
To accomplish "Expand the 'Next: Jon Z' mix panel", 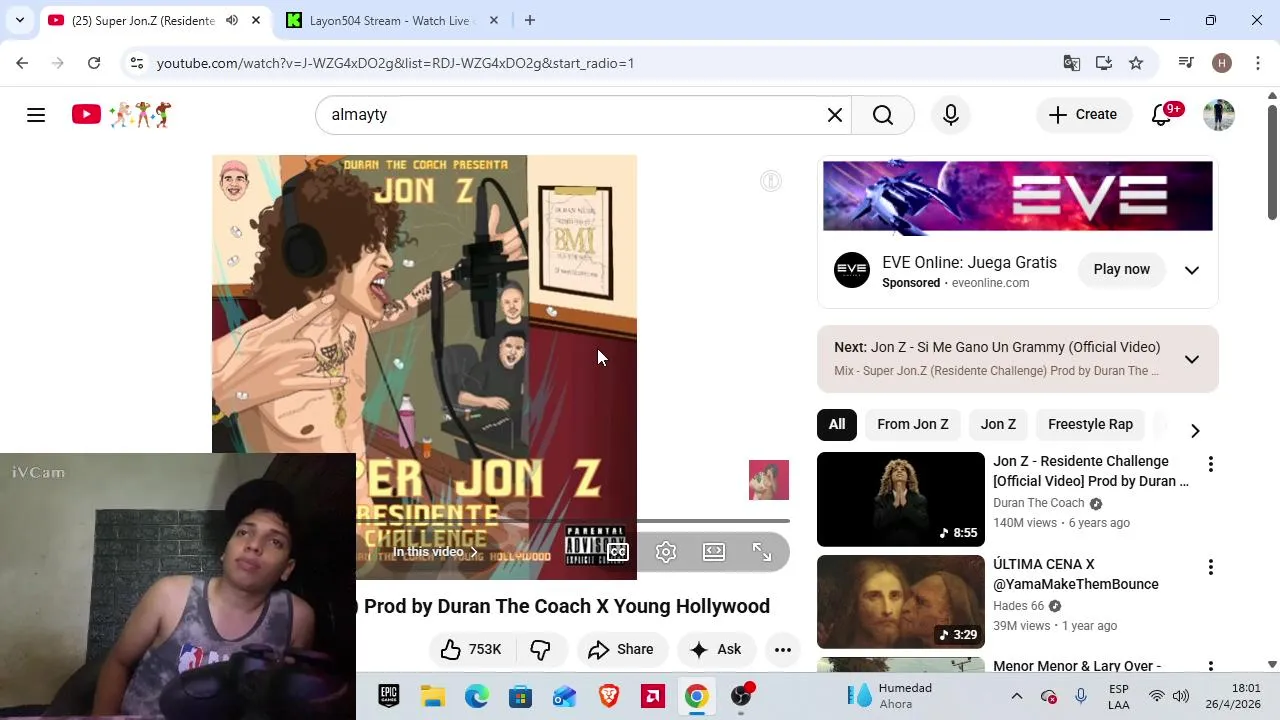I will point(1192,359).
